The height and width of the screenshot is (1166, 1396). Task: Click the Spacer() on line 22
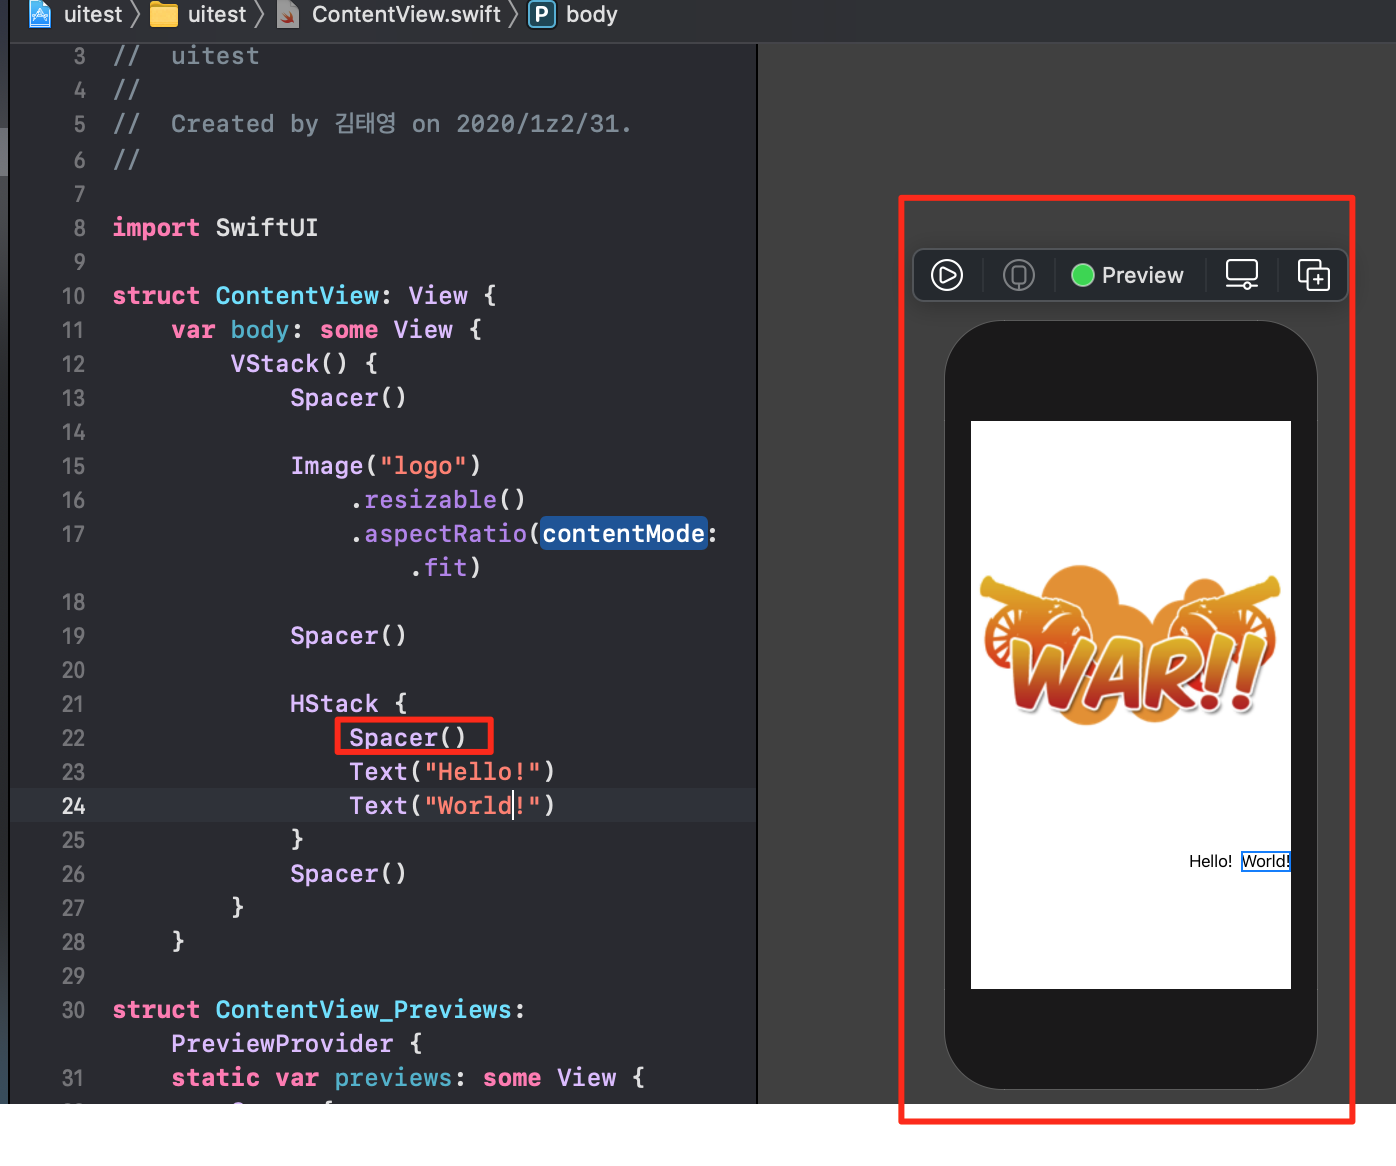click(x=408, y=738)
